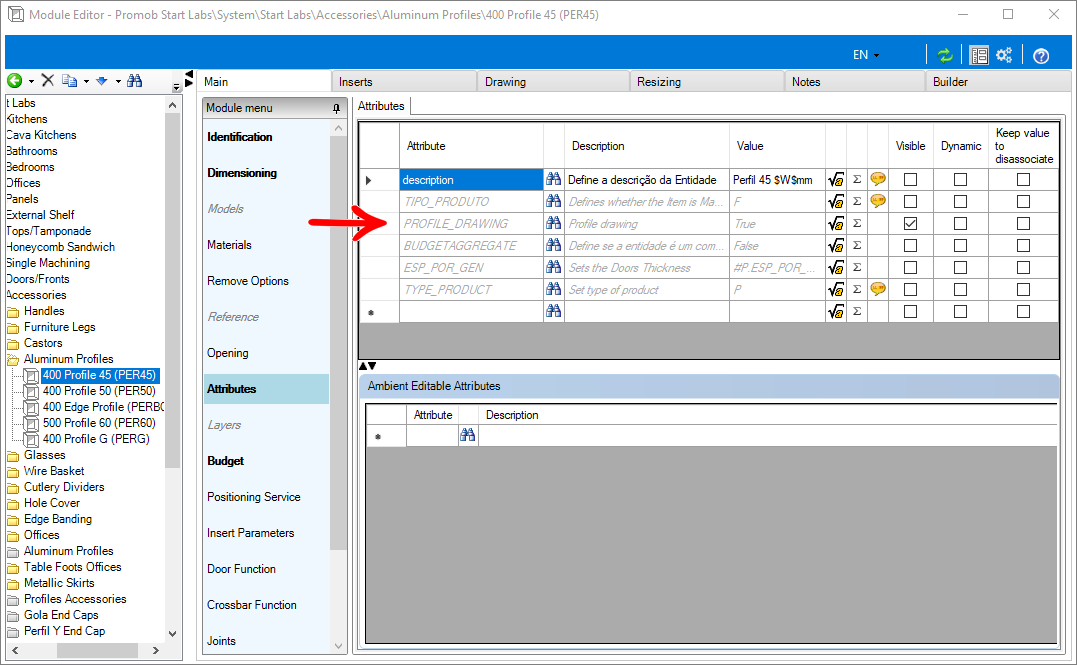Click the speech bubble icon in TYPE_PRODUCT row
This screenshot has height=665, width=1077.
tap(878, 289)
